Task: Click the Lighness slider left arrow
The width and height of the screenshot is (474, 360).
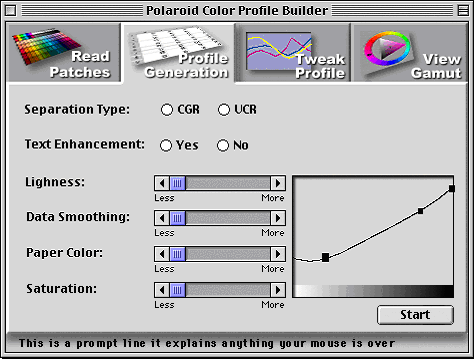Action: (x=162, y=183)
